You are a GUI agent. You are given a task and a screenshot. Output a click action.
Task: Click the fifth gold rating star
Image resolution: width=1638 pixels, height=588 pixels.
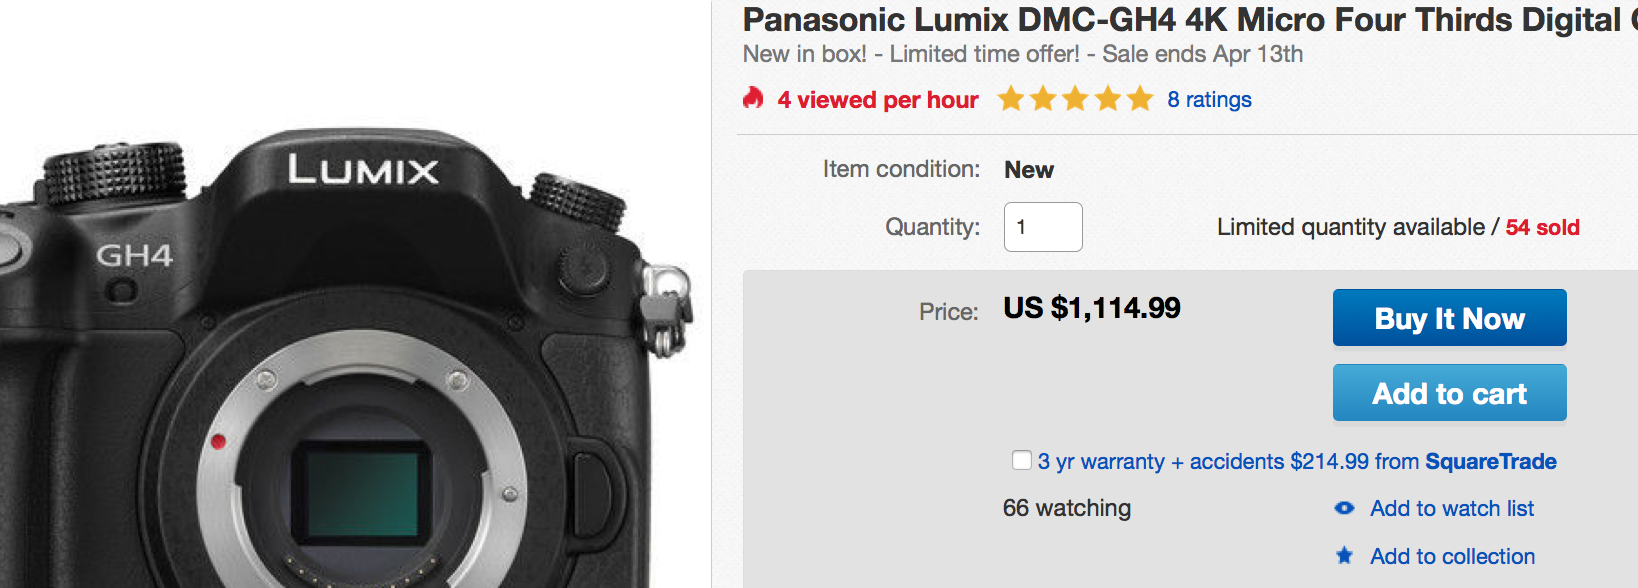pos(1140,99)
